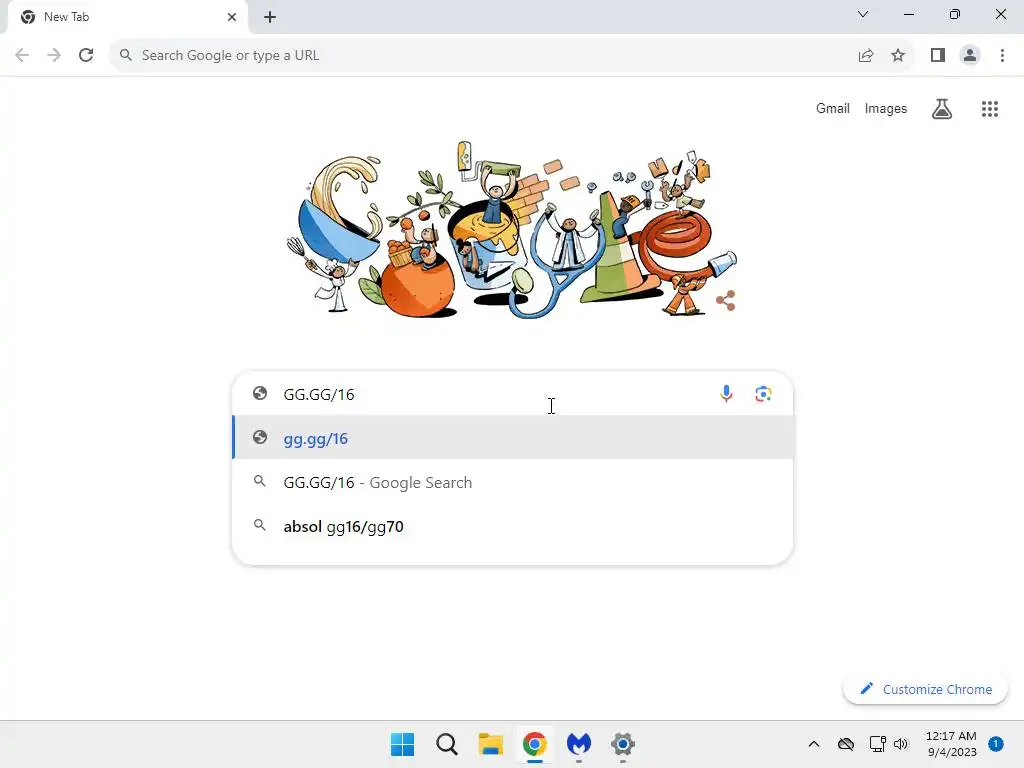This screenshot has height=768, width=1024.
Task: Open volume control tray icon
Action: pos(901,744)
